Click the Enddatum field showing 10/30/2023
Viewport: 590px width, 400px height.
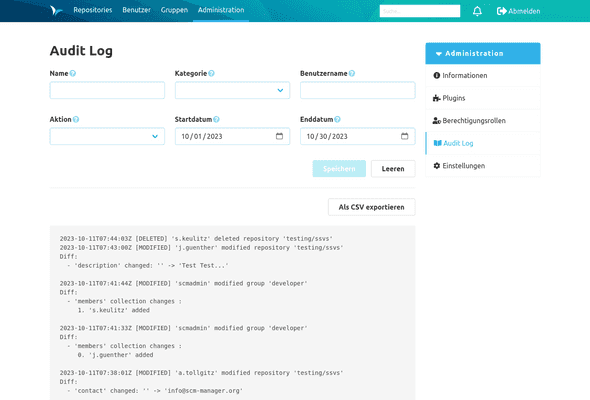[357, 136]
